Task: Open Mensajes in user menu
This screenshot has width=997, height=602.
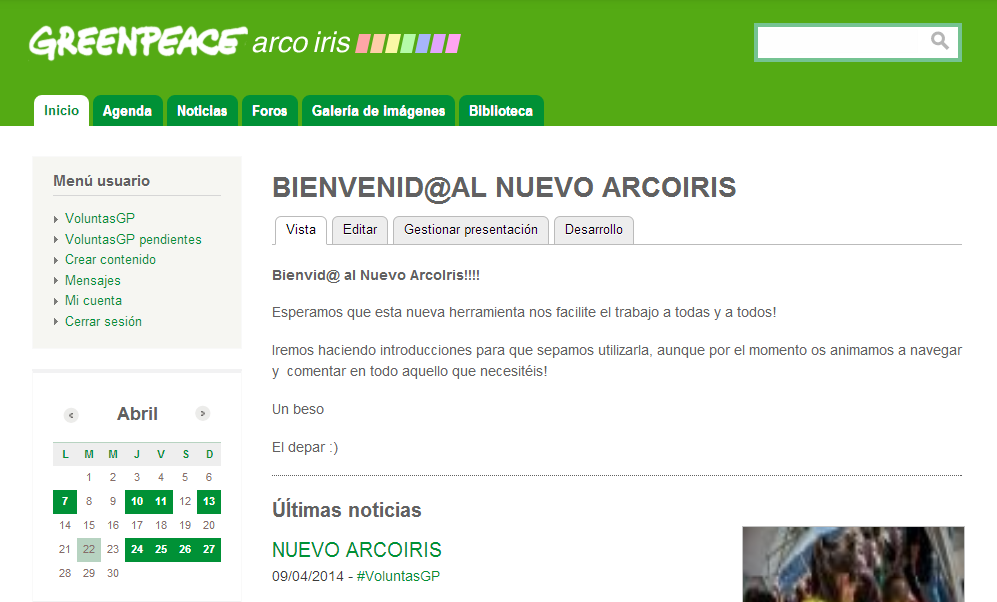Action: (x=92, y=280)
